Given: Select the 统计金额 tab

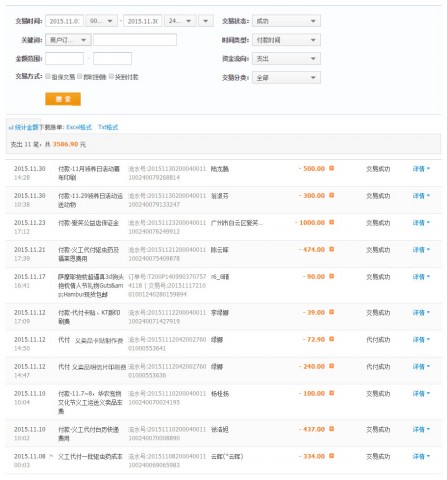Looking at the screenshot, I should click(23, 127).
